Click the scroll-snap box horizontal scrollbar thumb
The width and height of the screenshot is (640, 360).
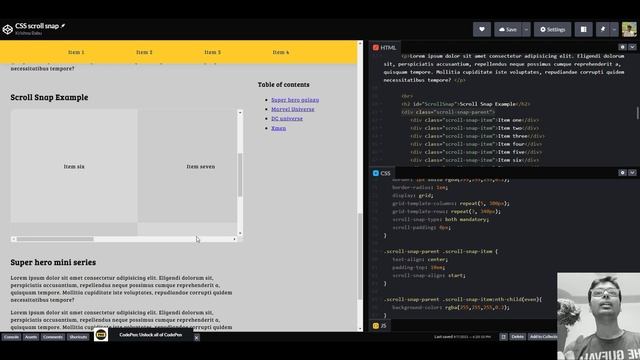[55, 239]
